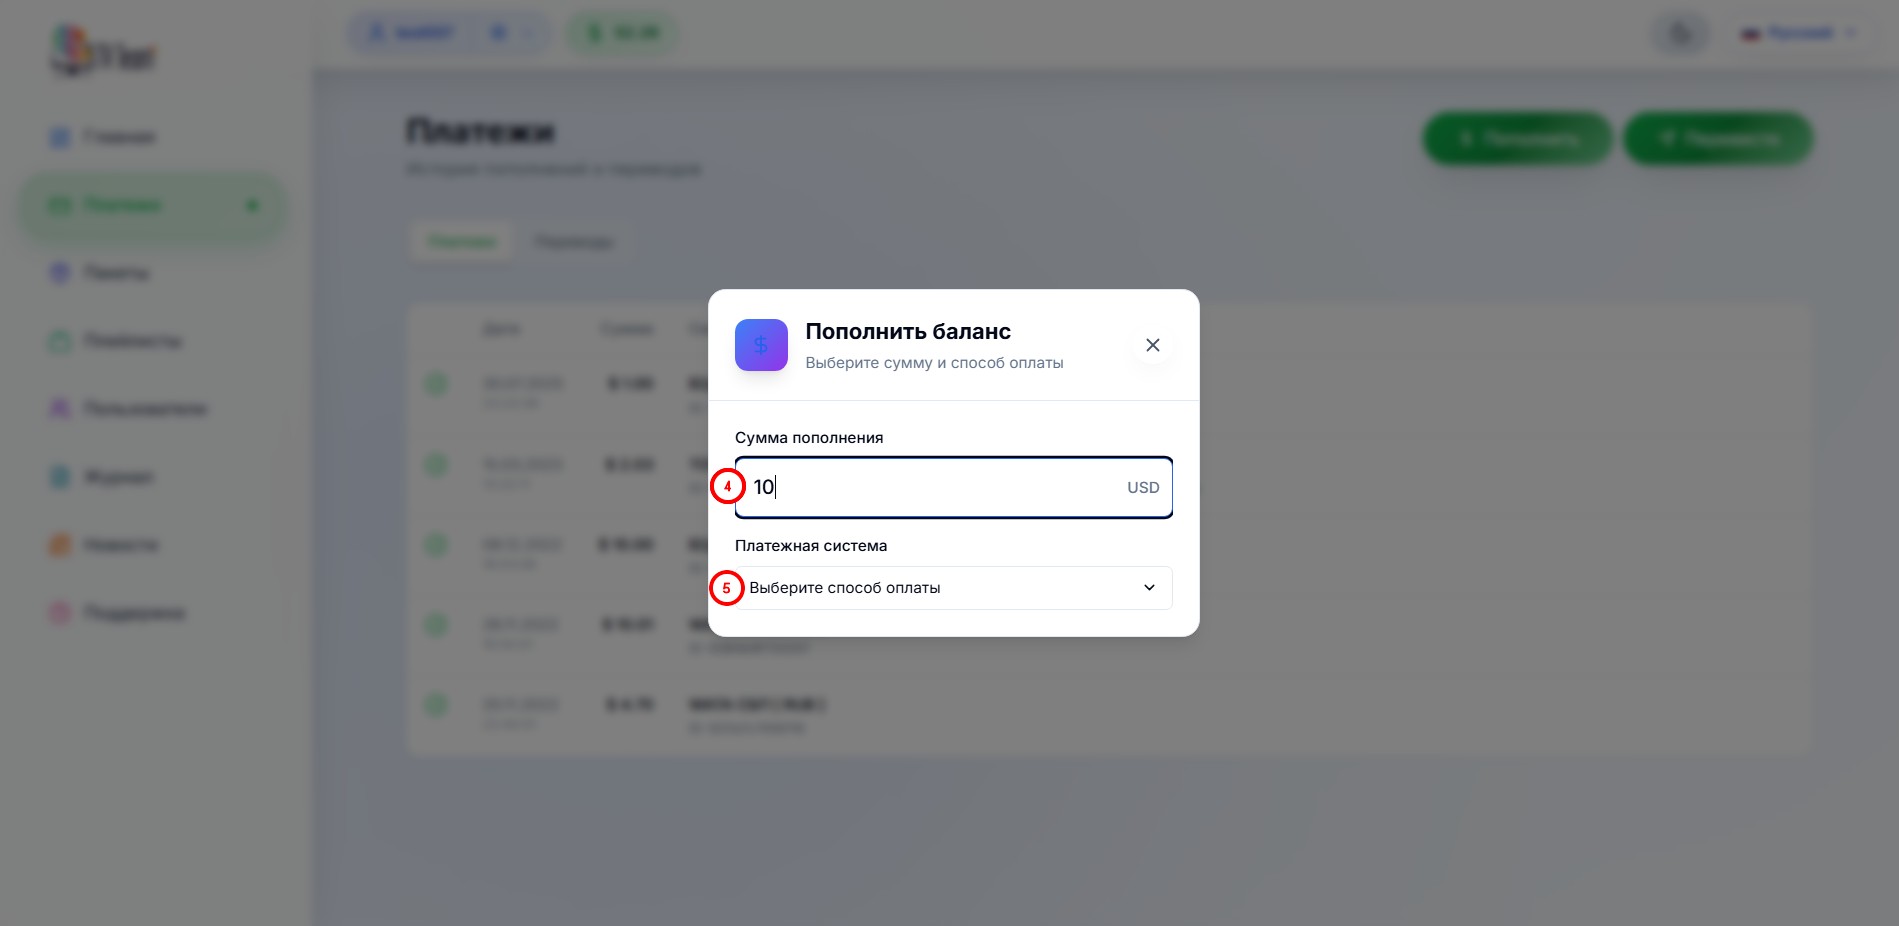The height and width of the screenshot is (926, 1899).
Task: Click the Сумма пополнения amount field
Action: (x=935, y=488)
